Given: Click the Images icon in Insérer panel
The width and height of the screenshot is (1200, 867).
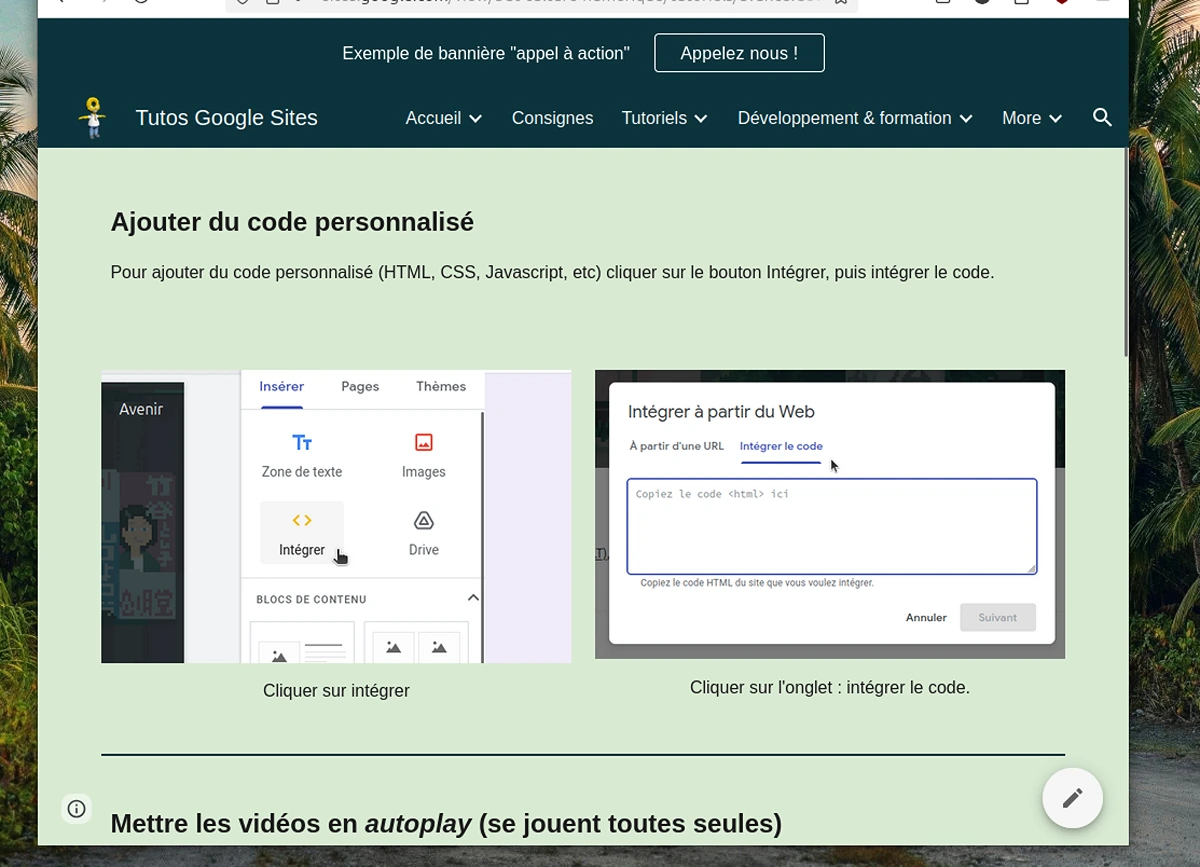Looking at the screenshot, I should (x=423, y=442).
